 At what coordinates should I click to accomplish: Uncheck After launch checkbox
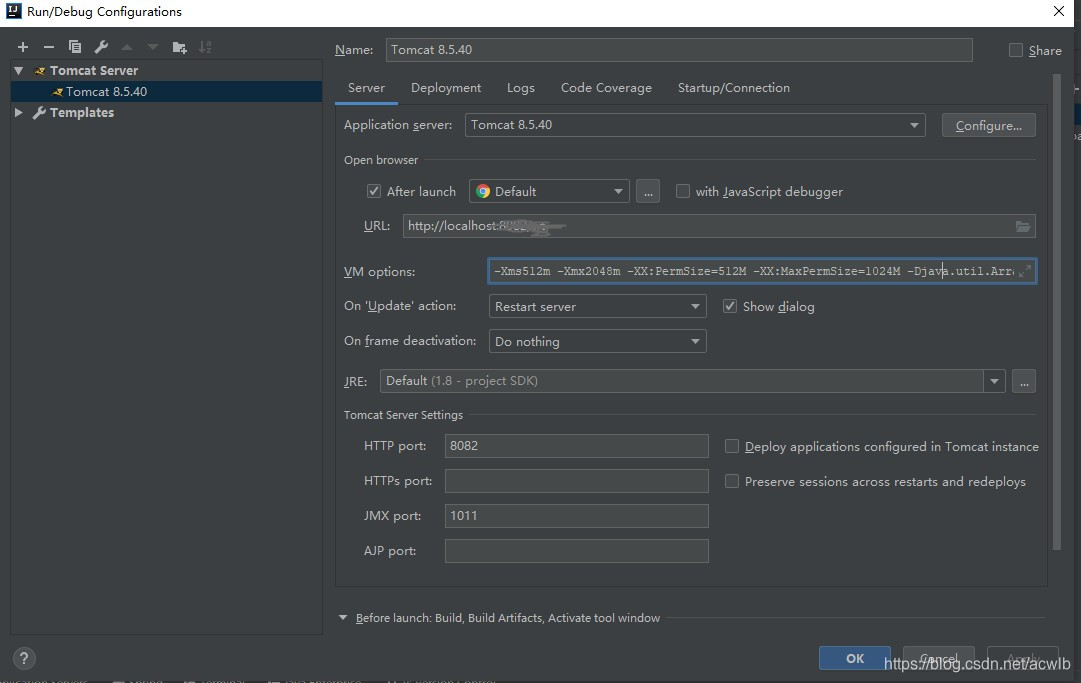point(374,192)
